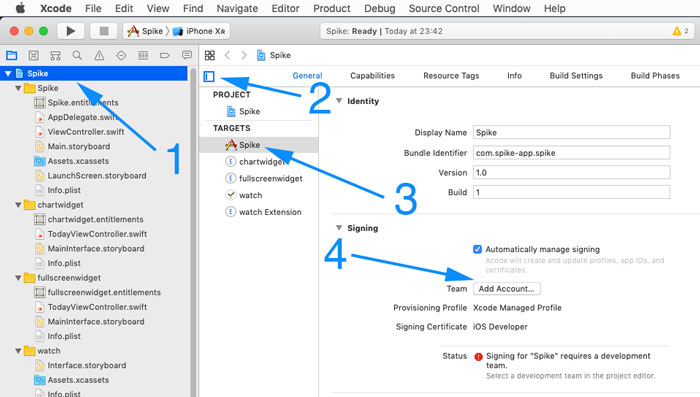Collapse the Signing section
Viewport: 700px width, 397px height.
coord(339,228)
